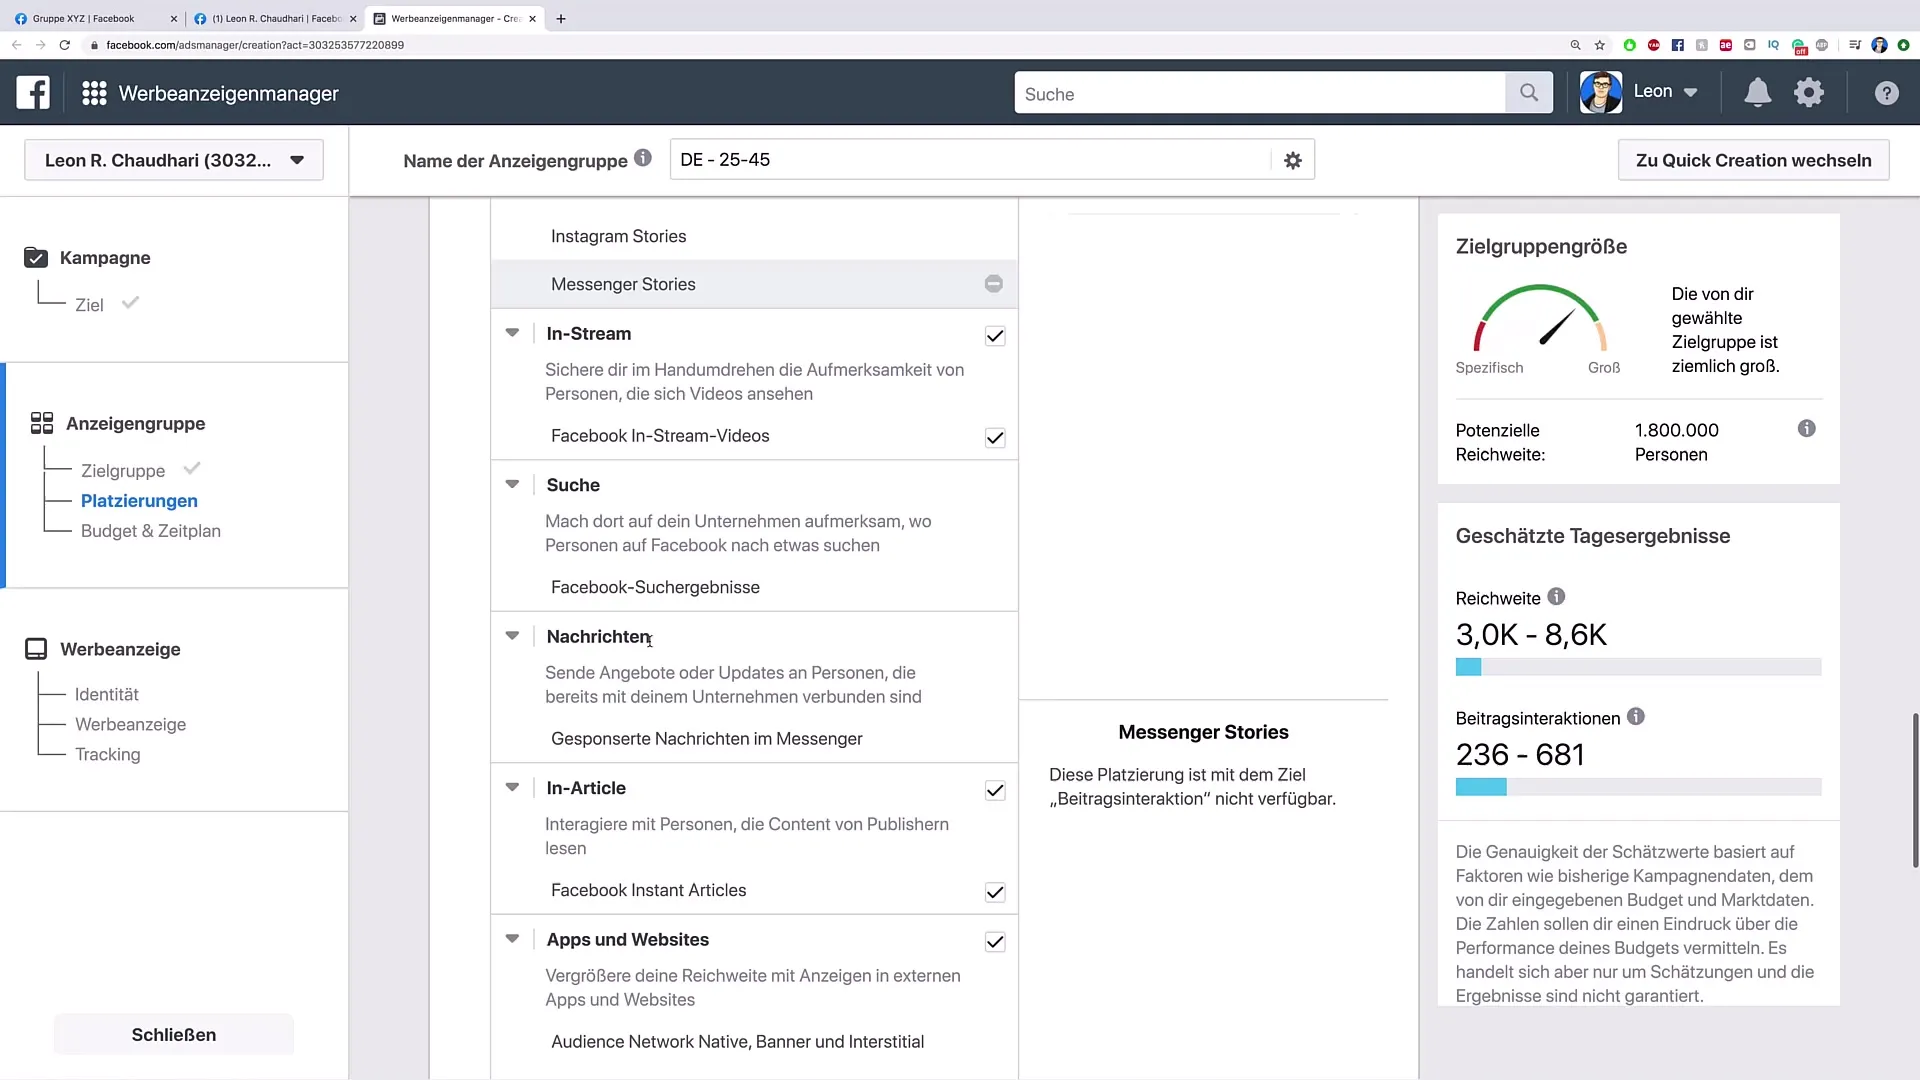Click the Reichweite estimate progress bar

(1638, 667)
